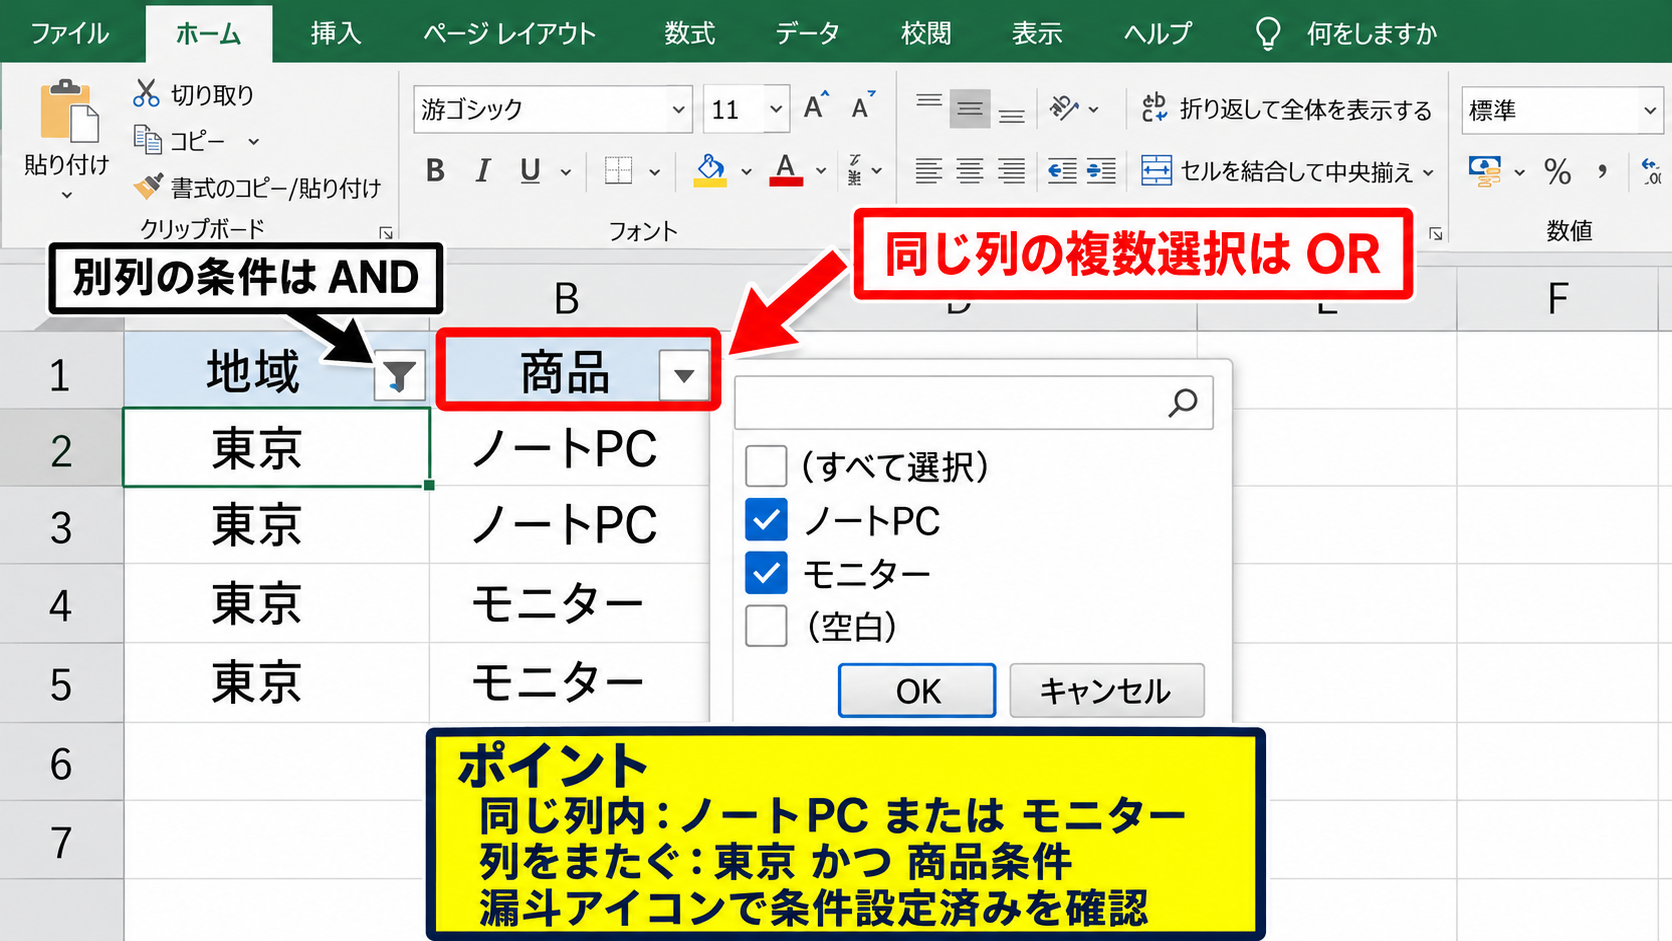Select the Format Painter (書式のコピー/貼り付け)

258,187
